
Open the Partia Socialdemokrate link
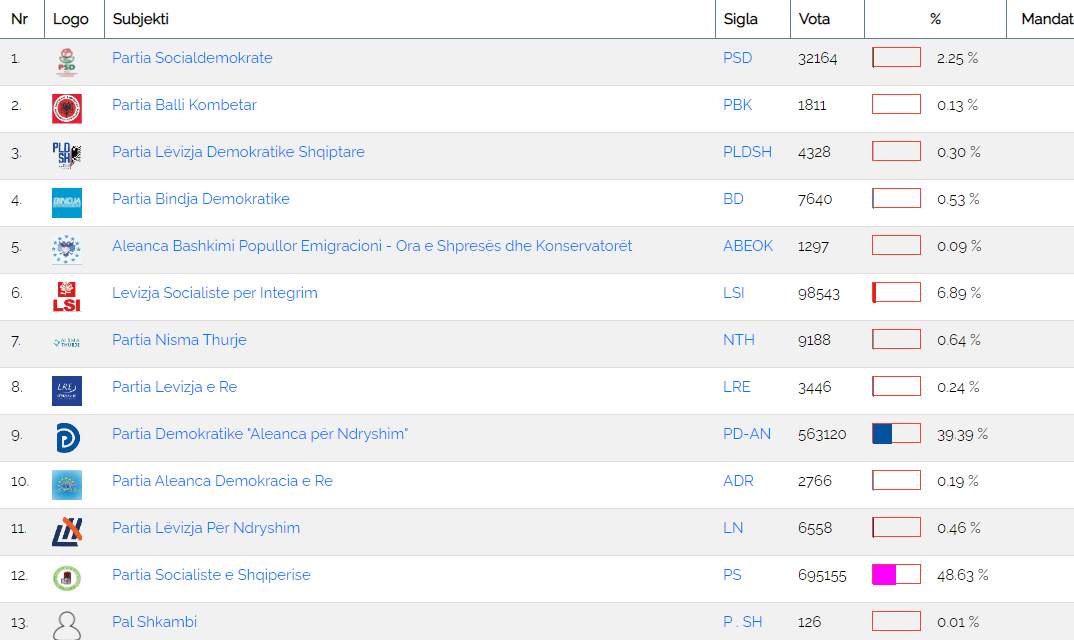[192, 58]
